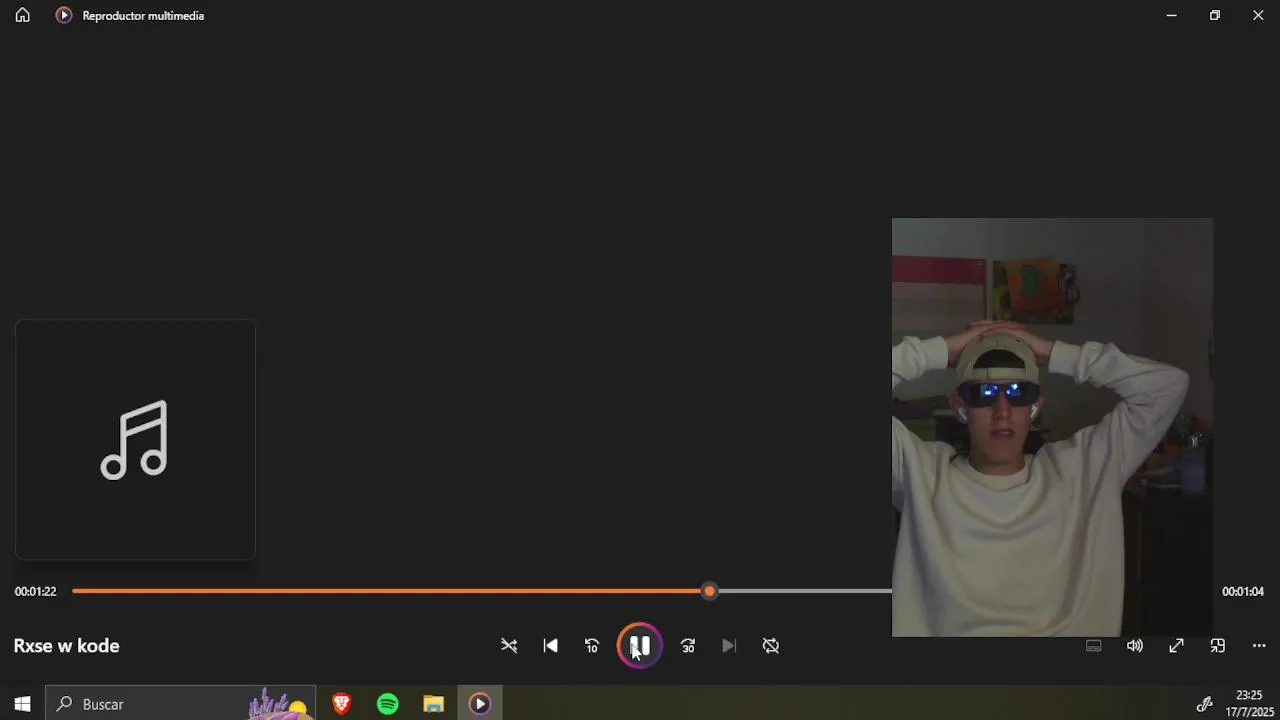This screenshot has width=1280, height=720.
Task: Skip back 10 seconds
Action: (x=592, y=646)
